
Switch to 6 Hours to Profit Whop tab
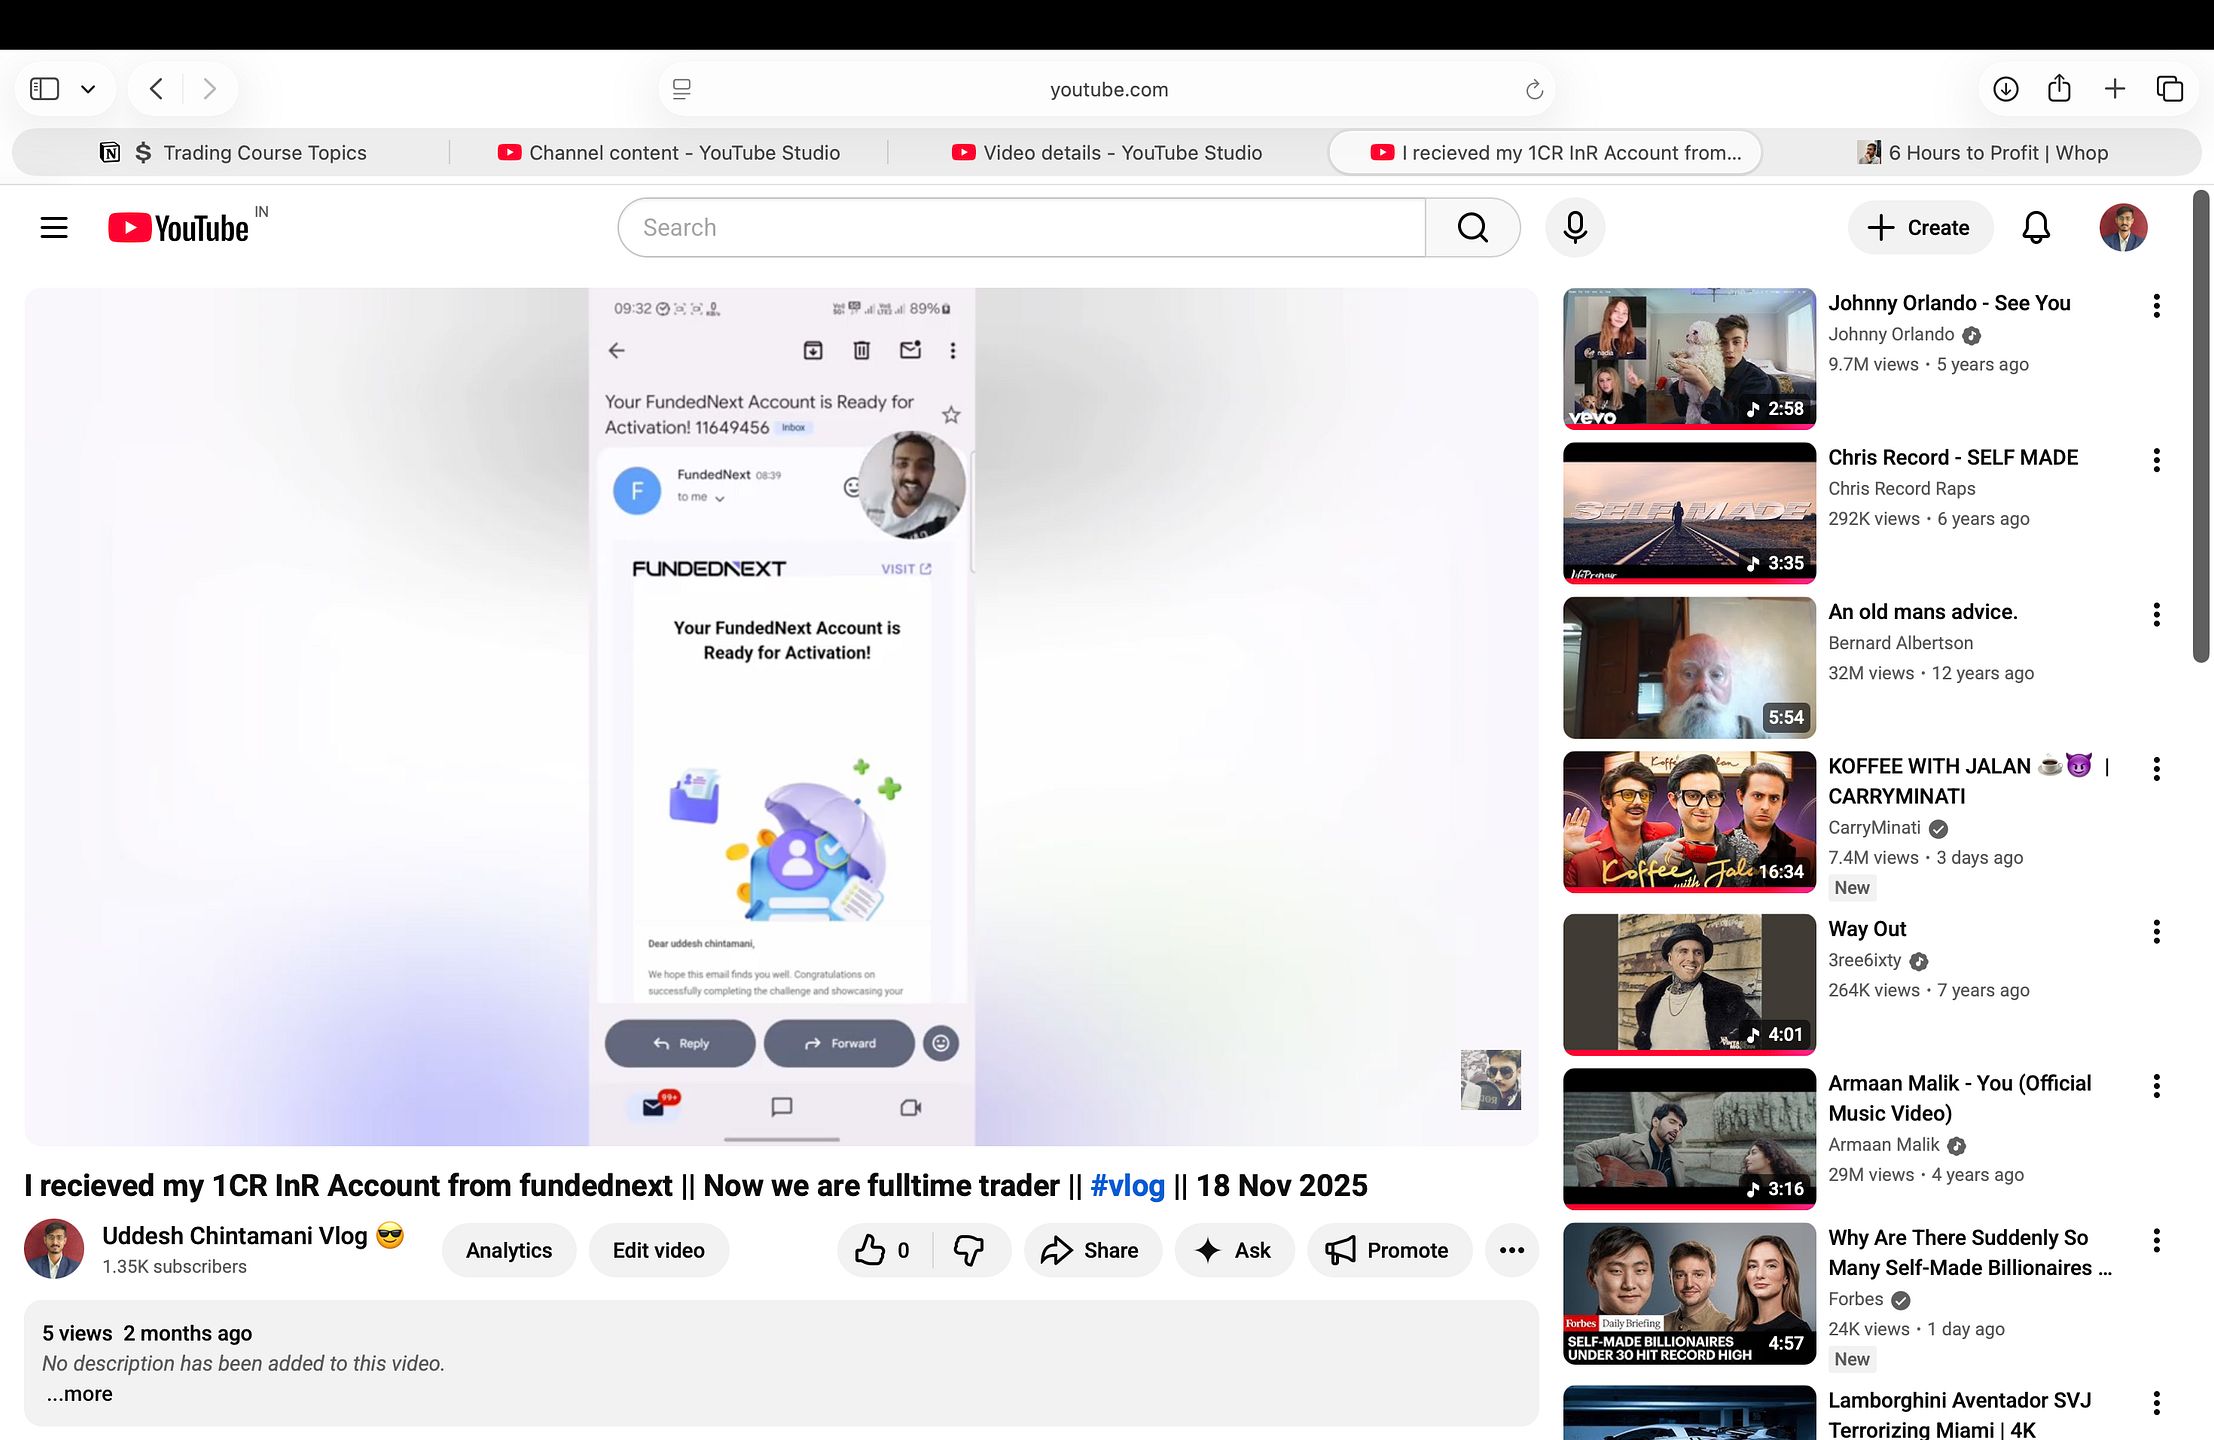(1983, 152)
